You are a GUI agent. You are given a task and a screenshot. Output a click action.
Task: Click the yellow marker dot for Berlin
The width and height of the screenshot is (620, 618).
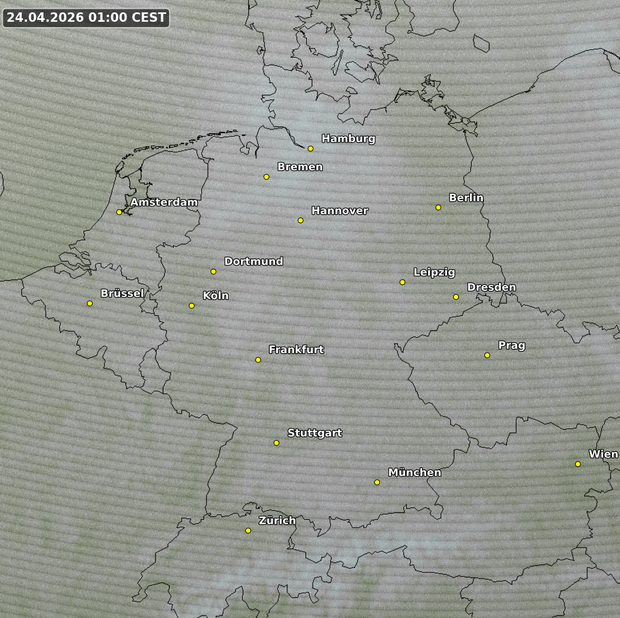tap(438, 207)
